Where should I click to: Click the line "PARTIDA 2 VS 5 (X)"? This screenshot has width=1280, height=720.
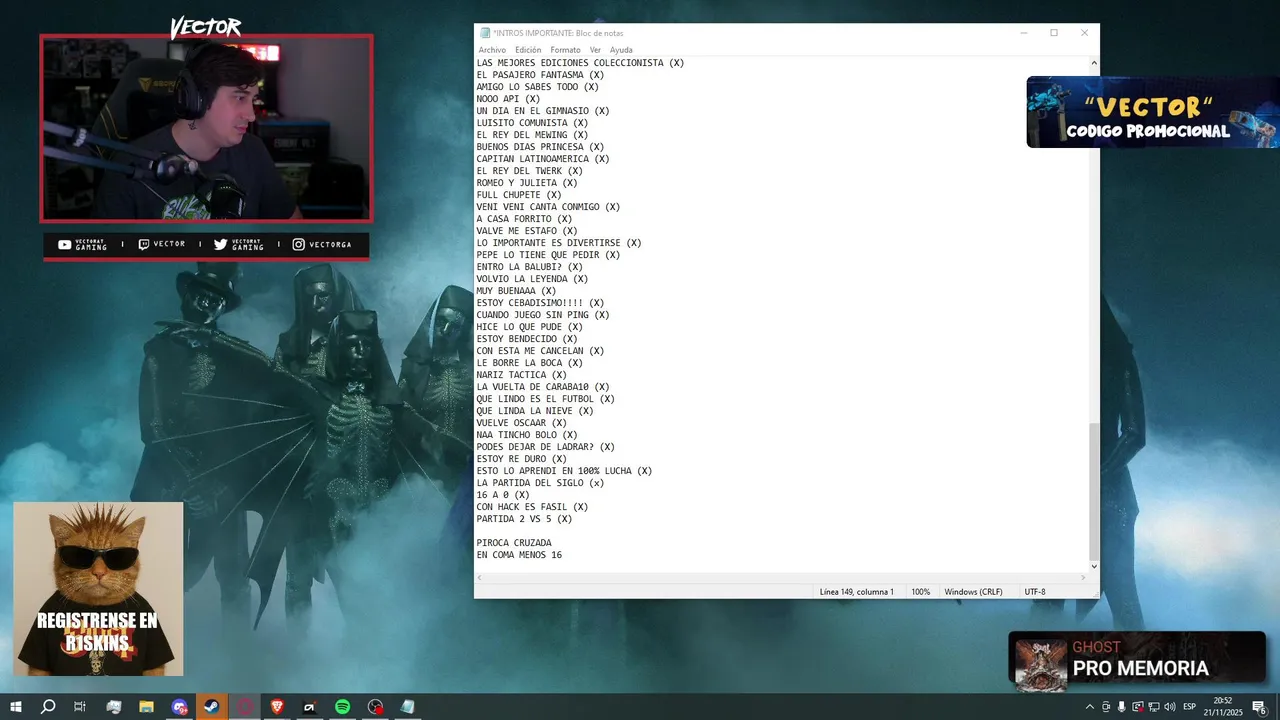(524, 519)
